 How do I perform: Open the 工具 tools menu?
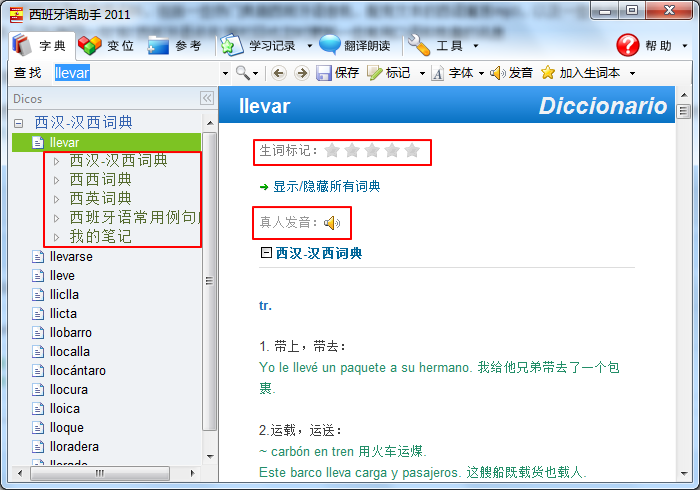pyautogui.click(x=436, y=46)
